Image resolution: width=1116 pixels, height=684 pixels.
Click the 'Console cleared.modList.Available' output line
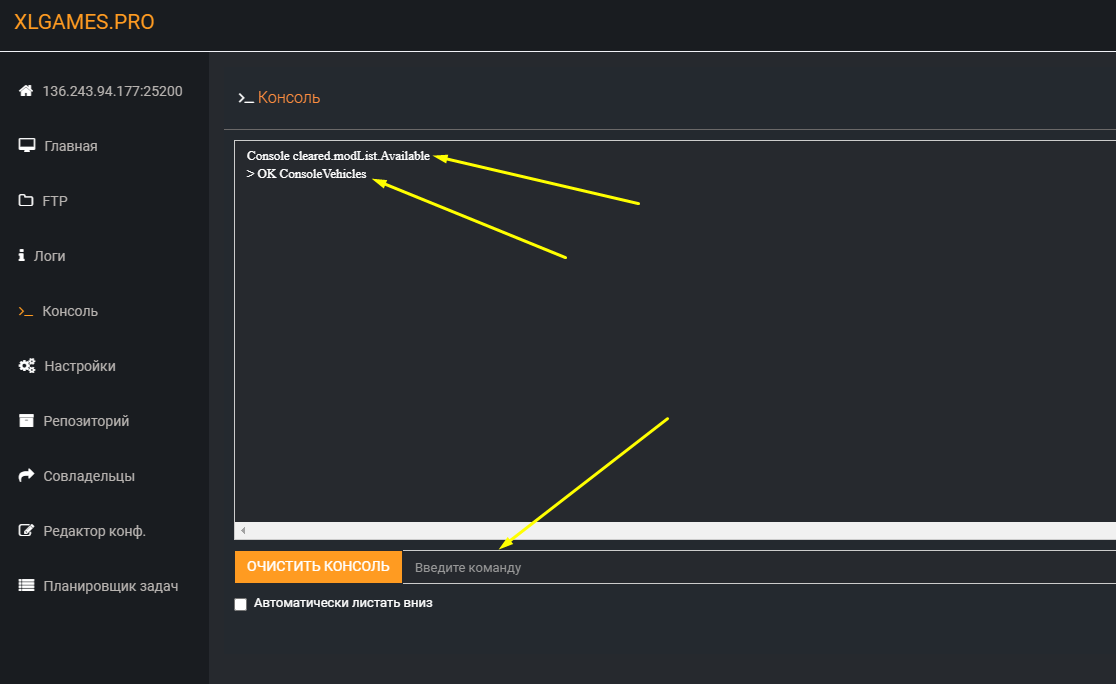point(338,156)
